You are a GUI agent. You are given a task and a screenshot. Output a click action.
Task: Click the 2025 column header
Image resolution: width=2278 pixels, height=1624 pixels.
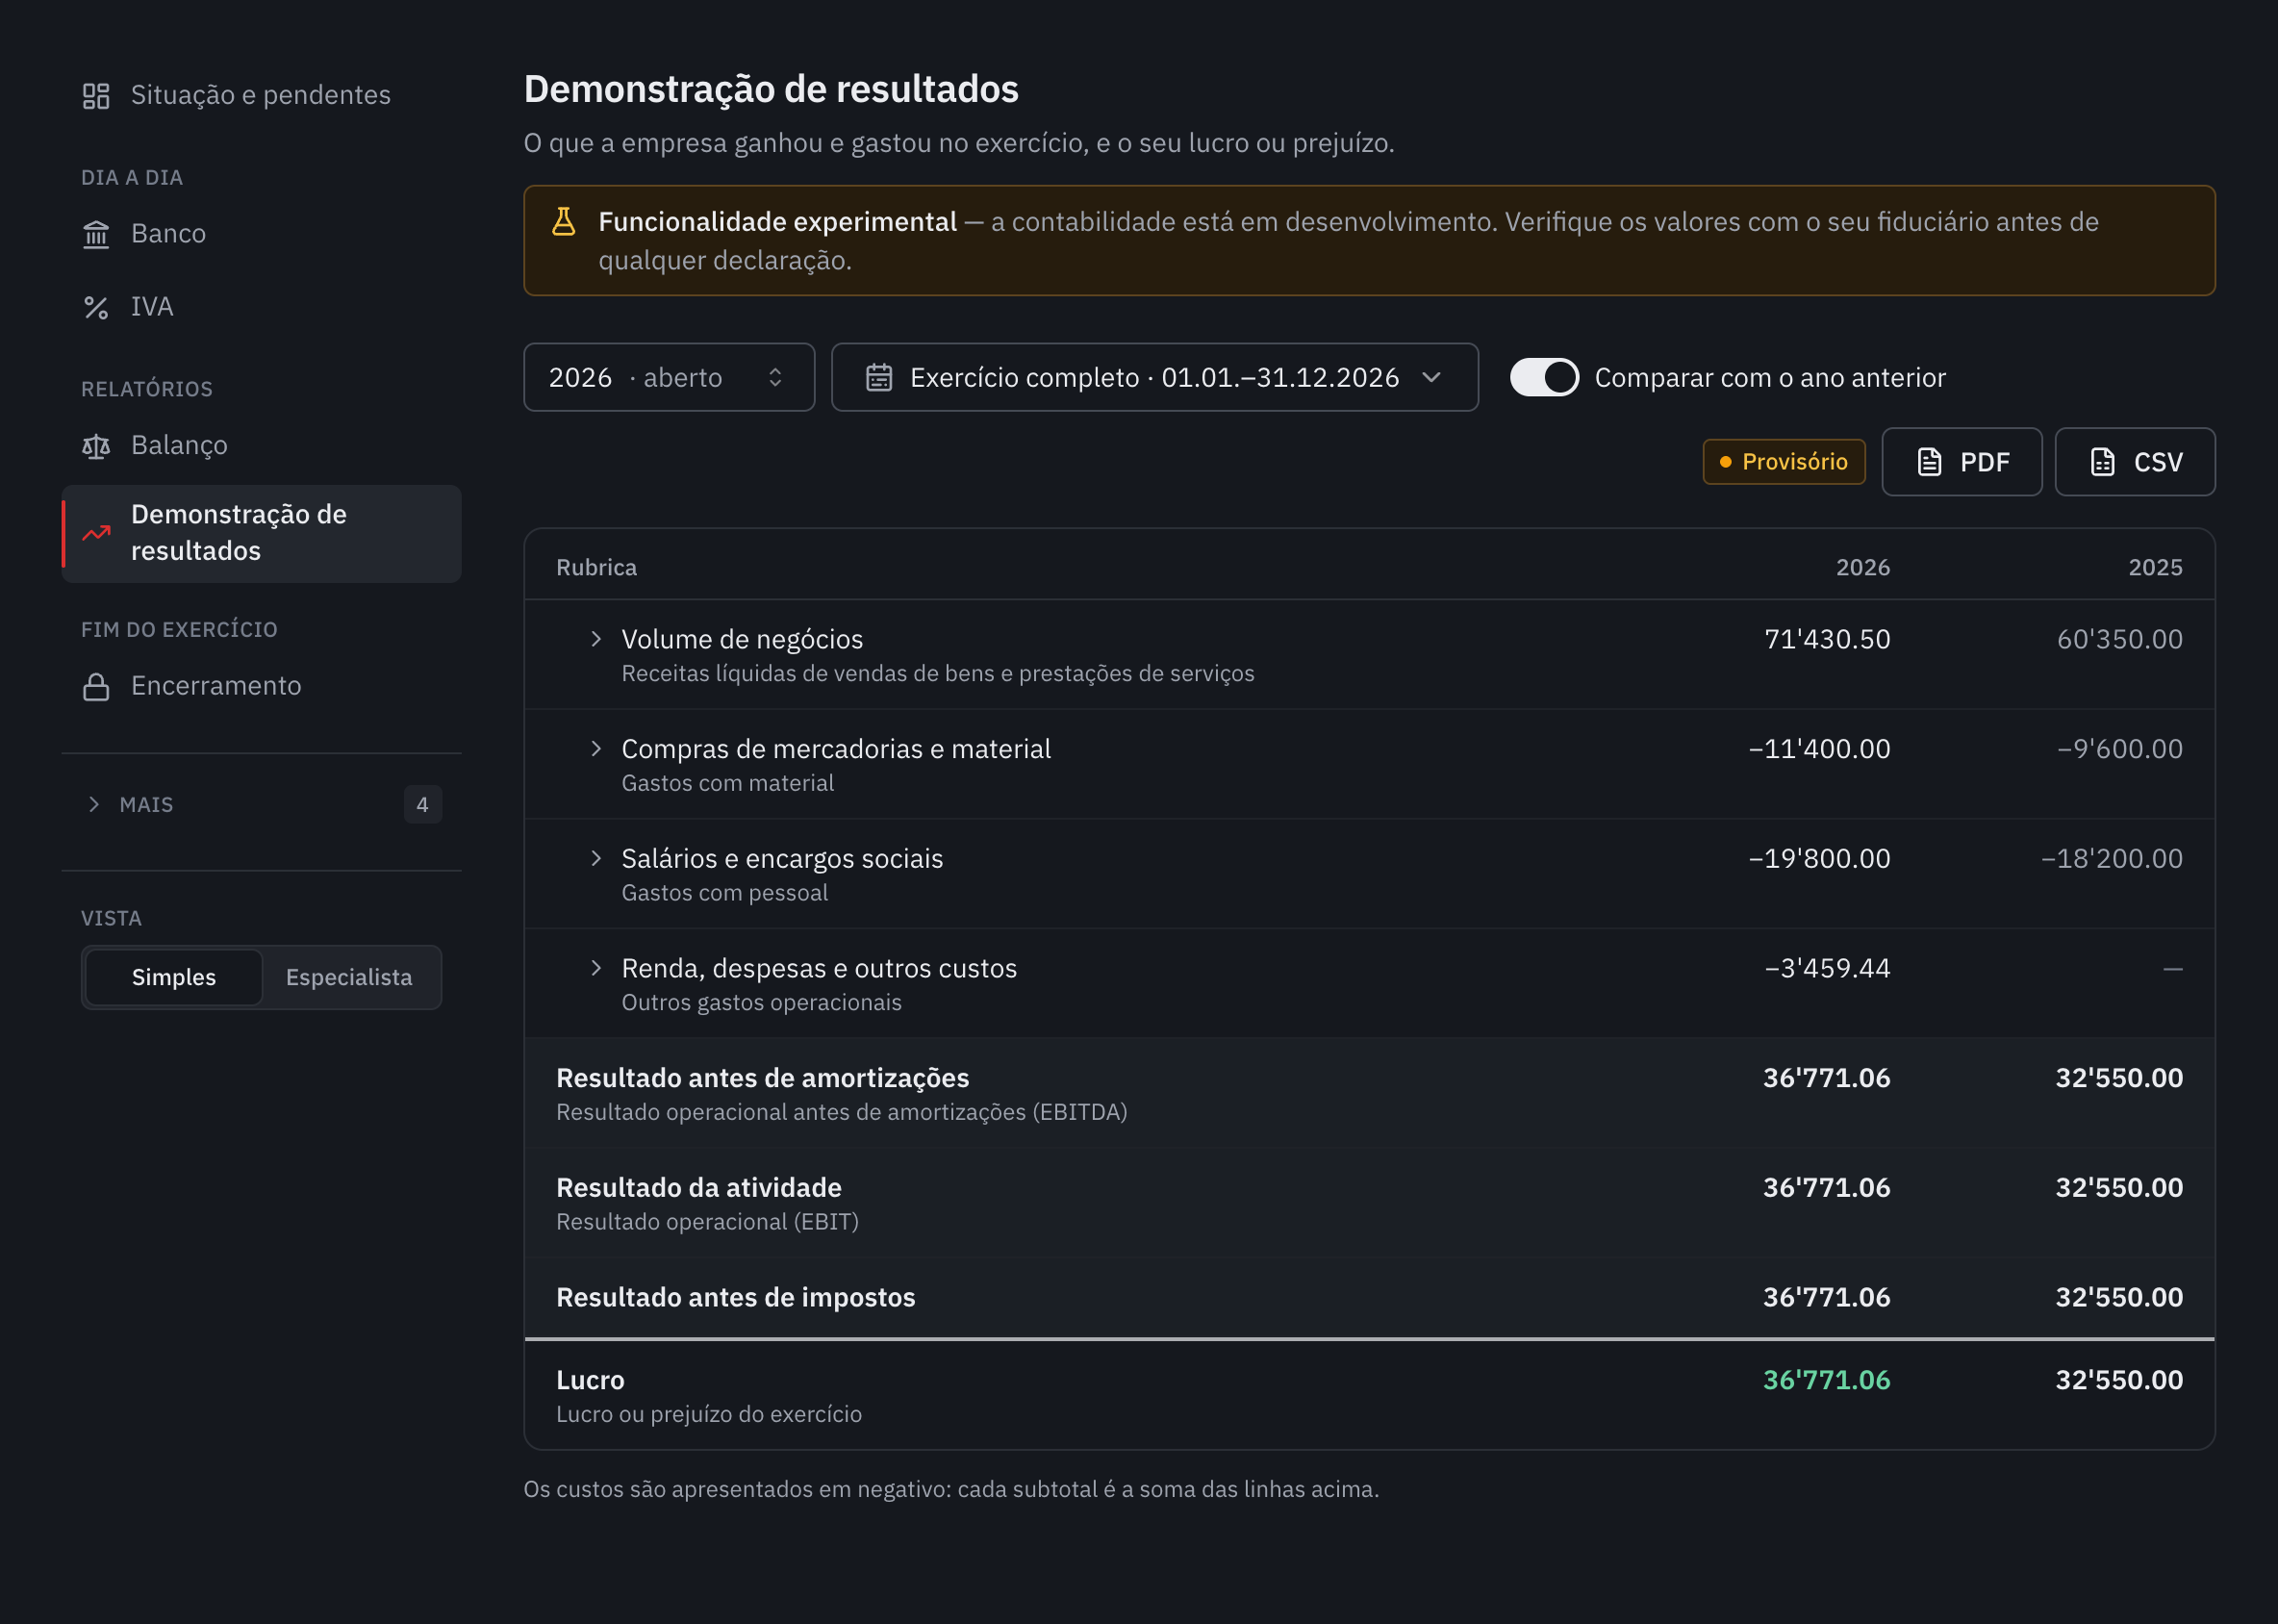[x=2156, y=567]
